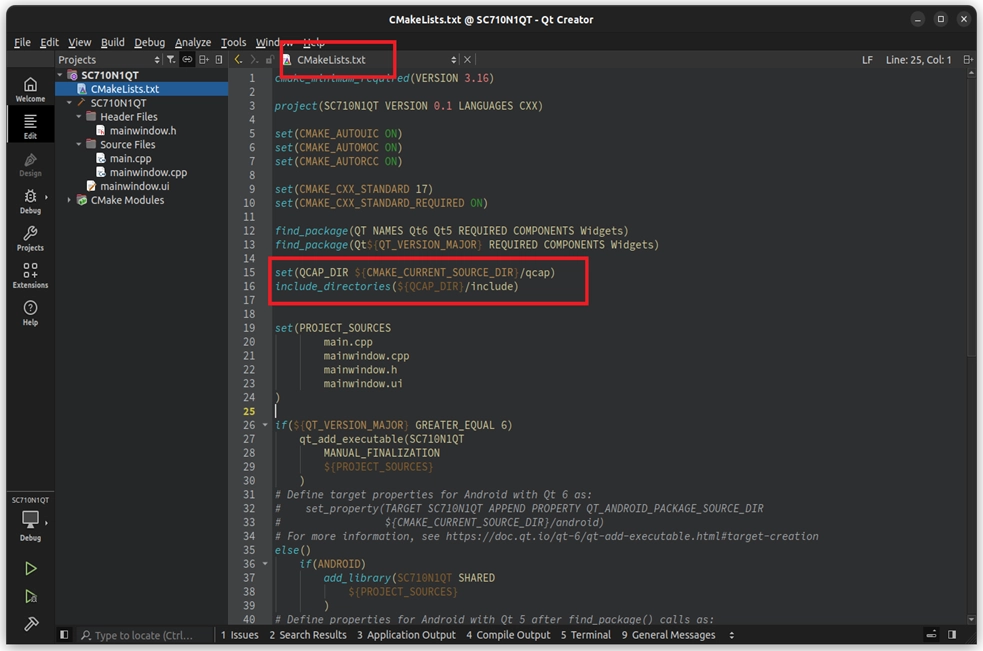Open the Projects mode with wrench icon

coord(30,239)
